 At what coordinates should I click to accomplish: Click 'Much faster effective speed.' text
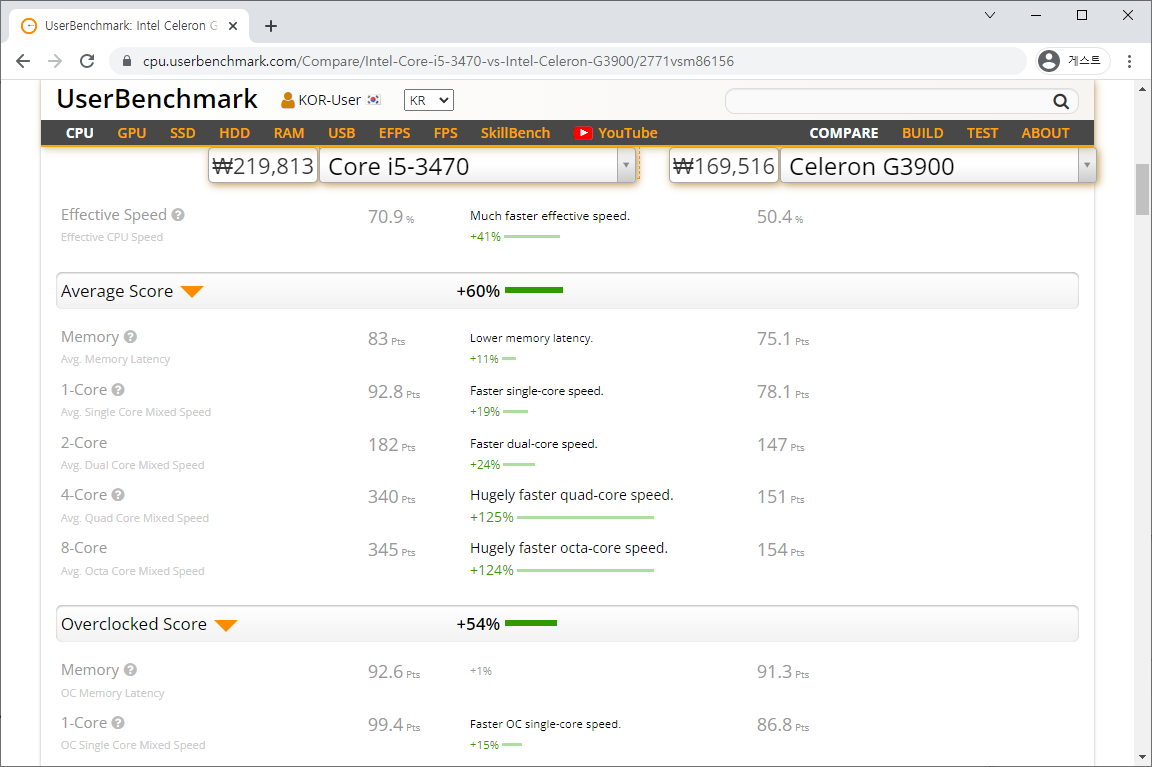coord(550,216)
